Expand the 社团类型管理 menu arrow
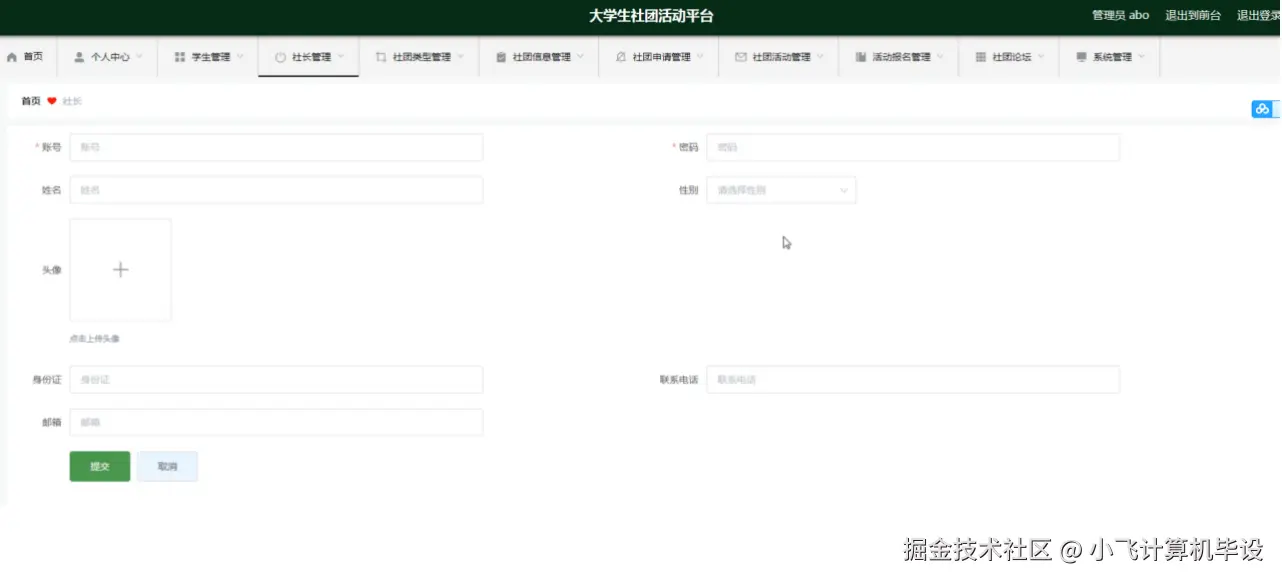Viewport: 1282px width, 582px height. pos(461,57)
